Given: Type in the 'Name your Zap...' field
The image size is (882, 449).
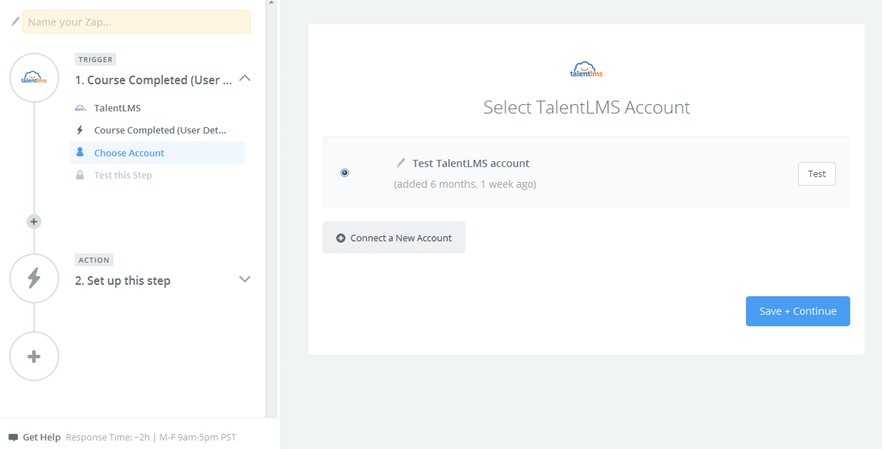Looking at the screenshot, I should click(x=137, y=22).
